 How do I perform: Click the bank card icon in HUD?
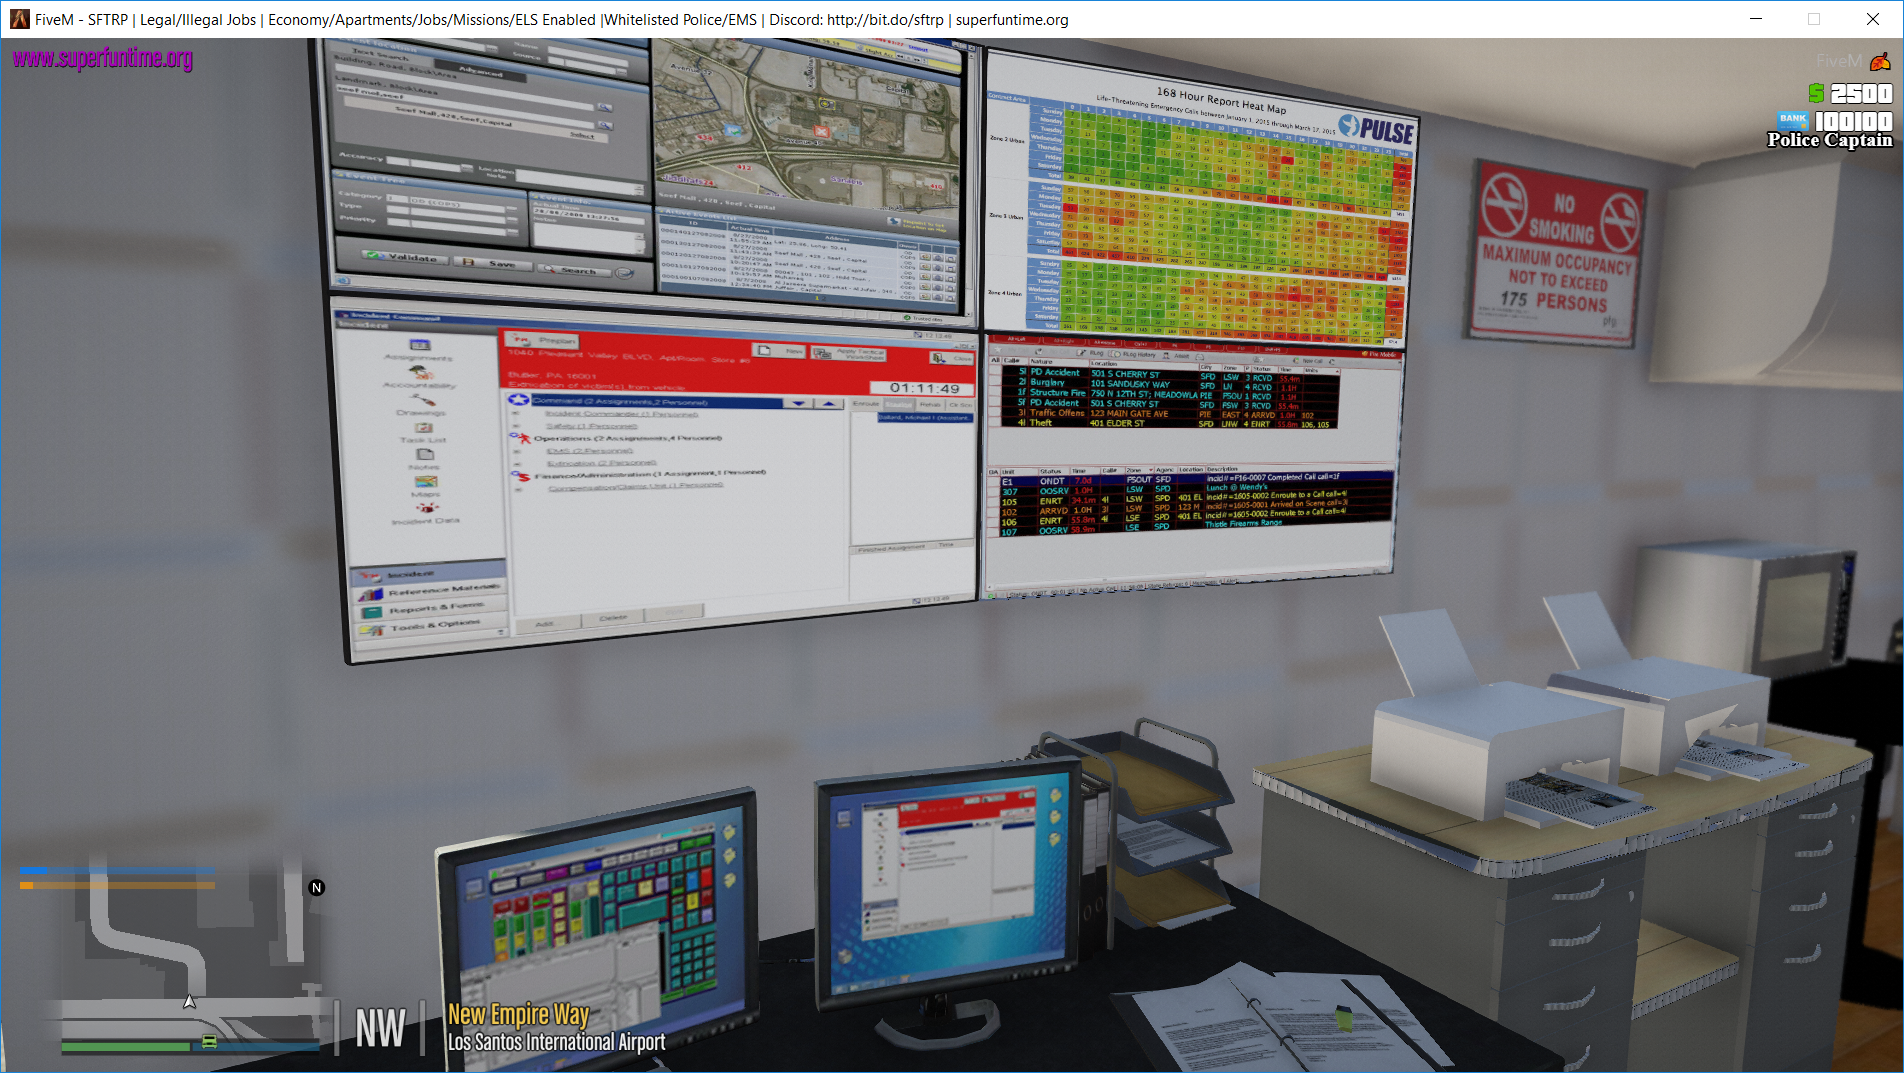[x=1792, y=119]
